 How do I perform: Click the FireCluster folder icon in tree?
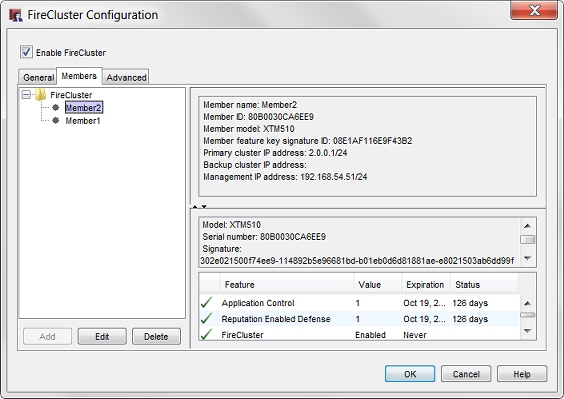tap(40, 95)
